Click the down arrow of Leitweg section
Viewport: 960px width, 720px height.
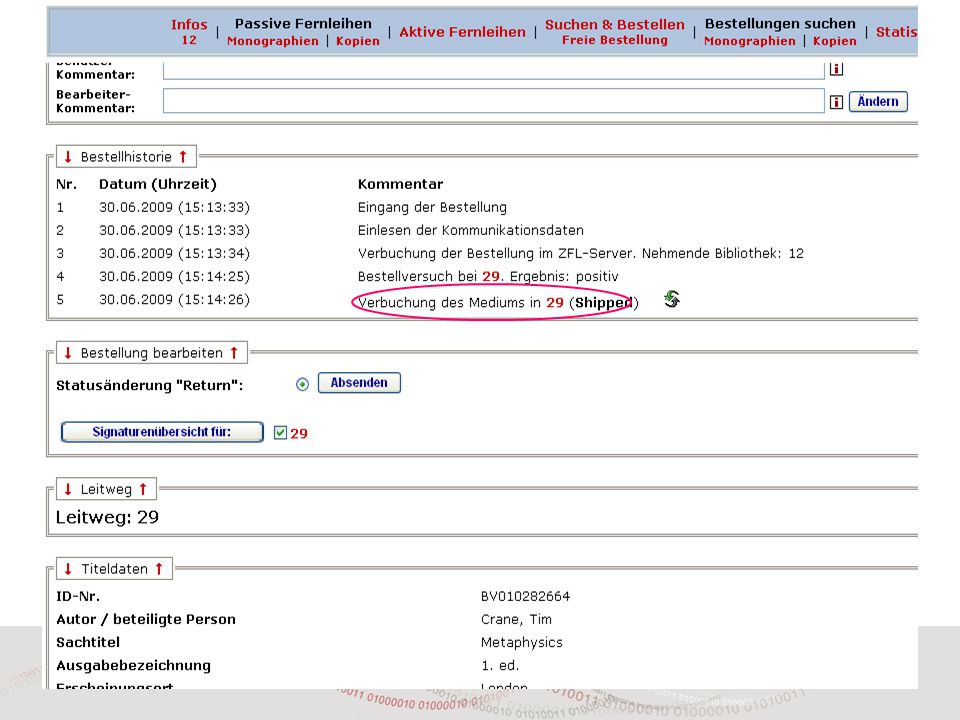pyautogui.click(x=68, y=489)
